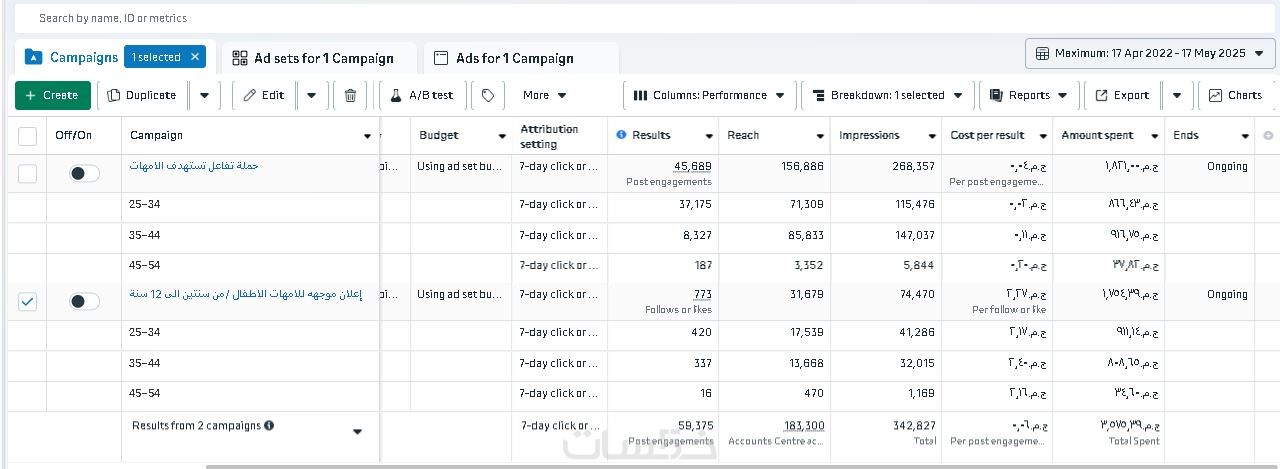Open A/B test with flask icon
The image size is (1280, 469).
(422, 96)
